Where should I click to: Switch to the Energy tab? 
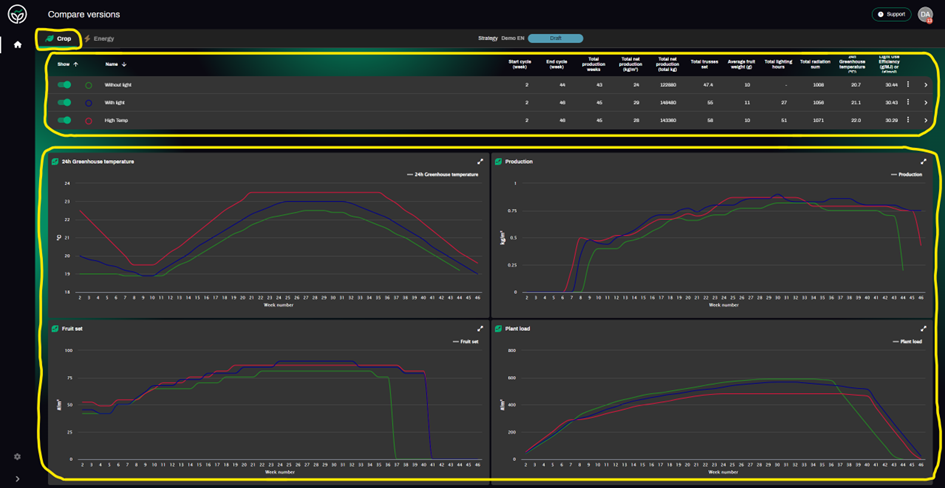pyautogui.click(x=99, y=39)
